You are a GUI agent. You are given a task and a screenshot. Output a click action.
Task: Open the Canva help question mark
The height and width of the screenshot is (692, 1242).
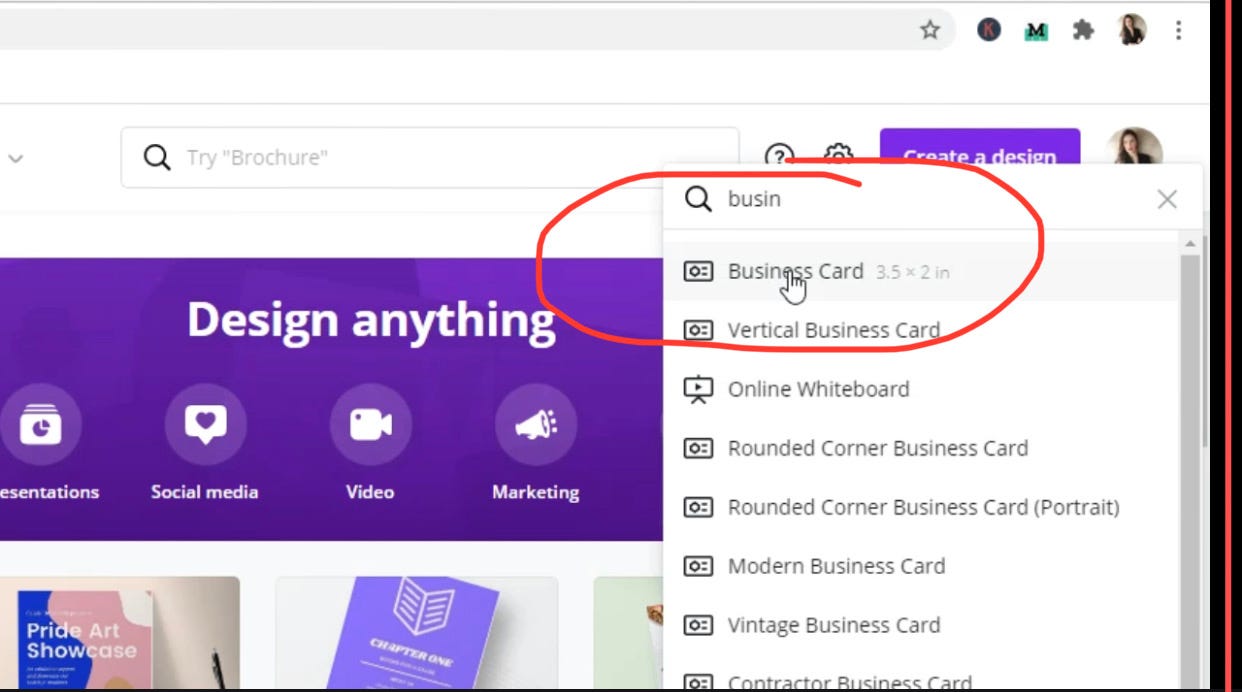[779, 157]
